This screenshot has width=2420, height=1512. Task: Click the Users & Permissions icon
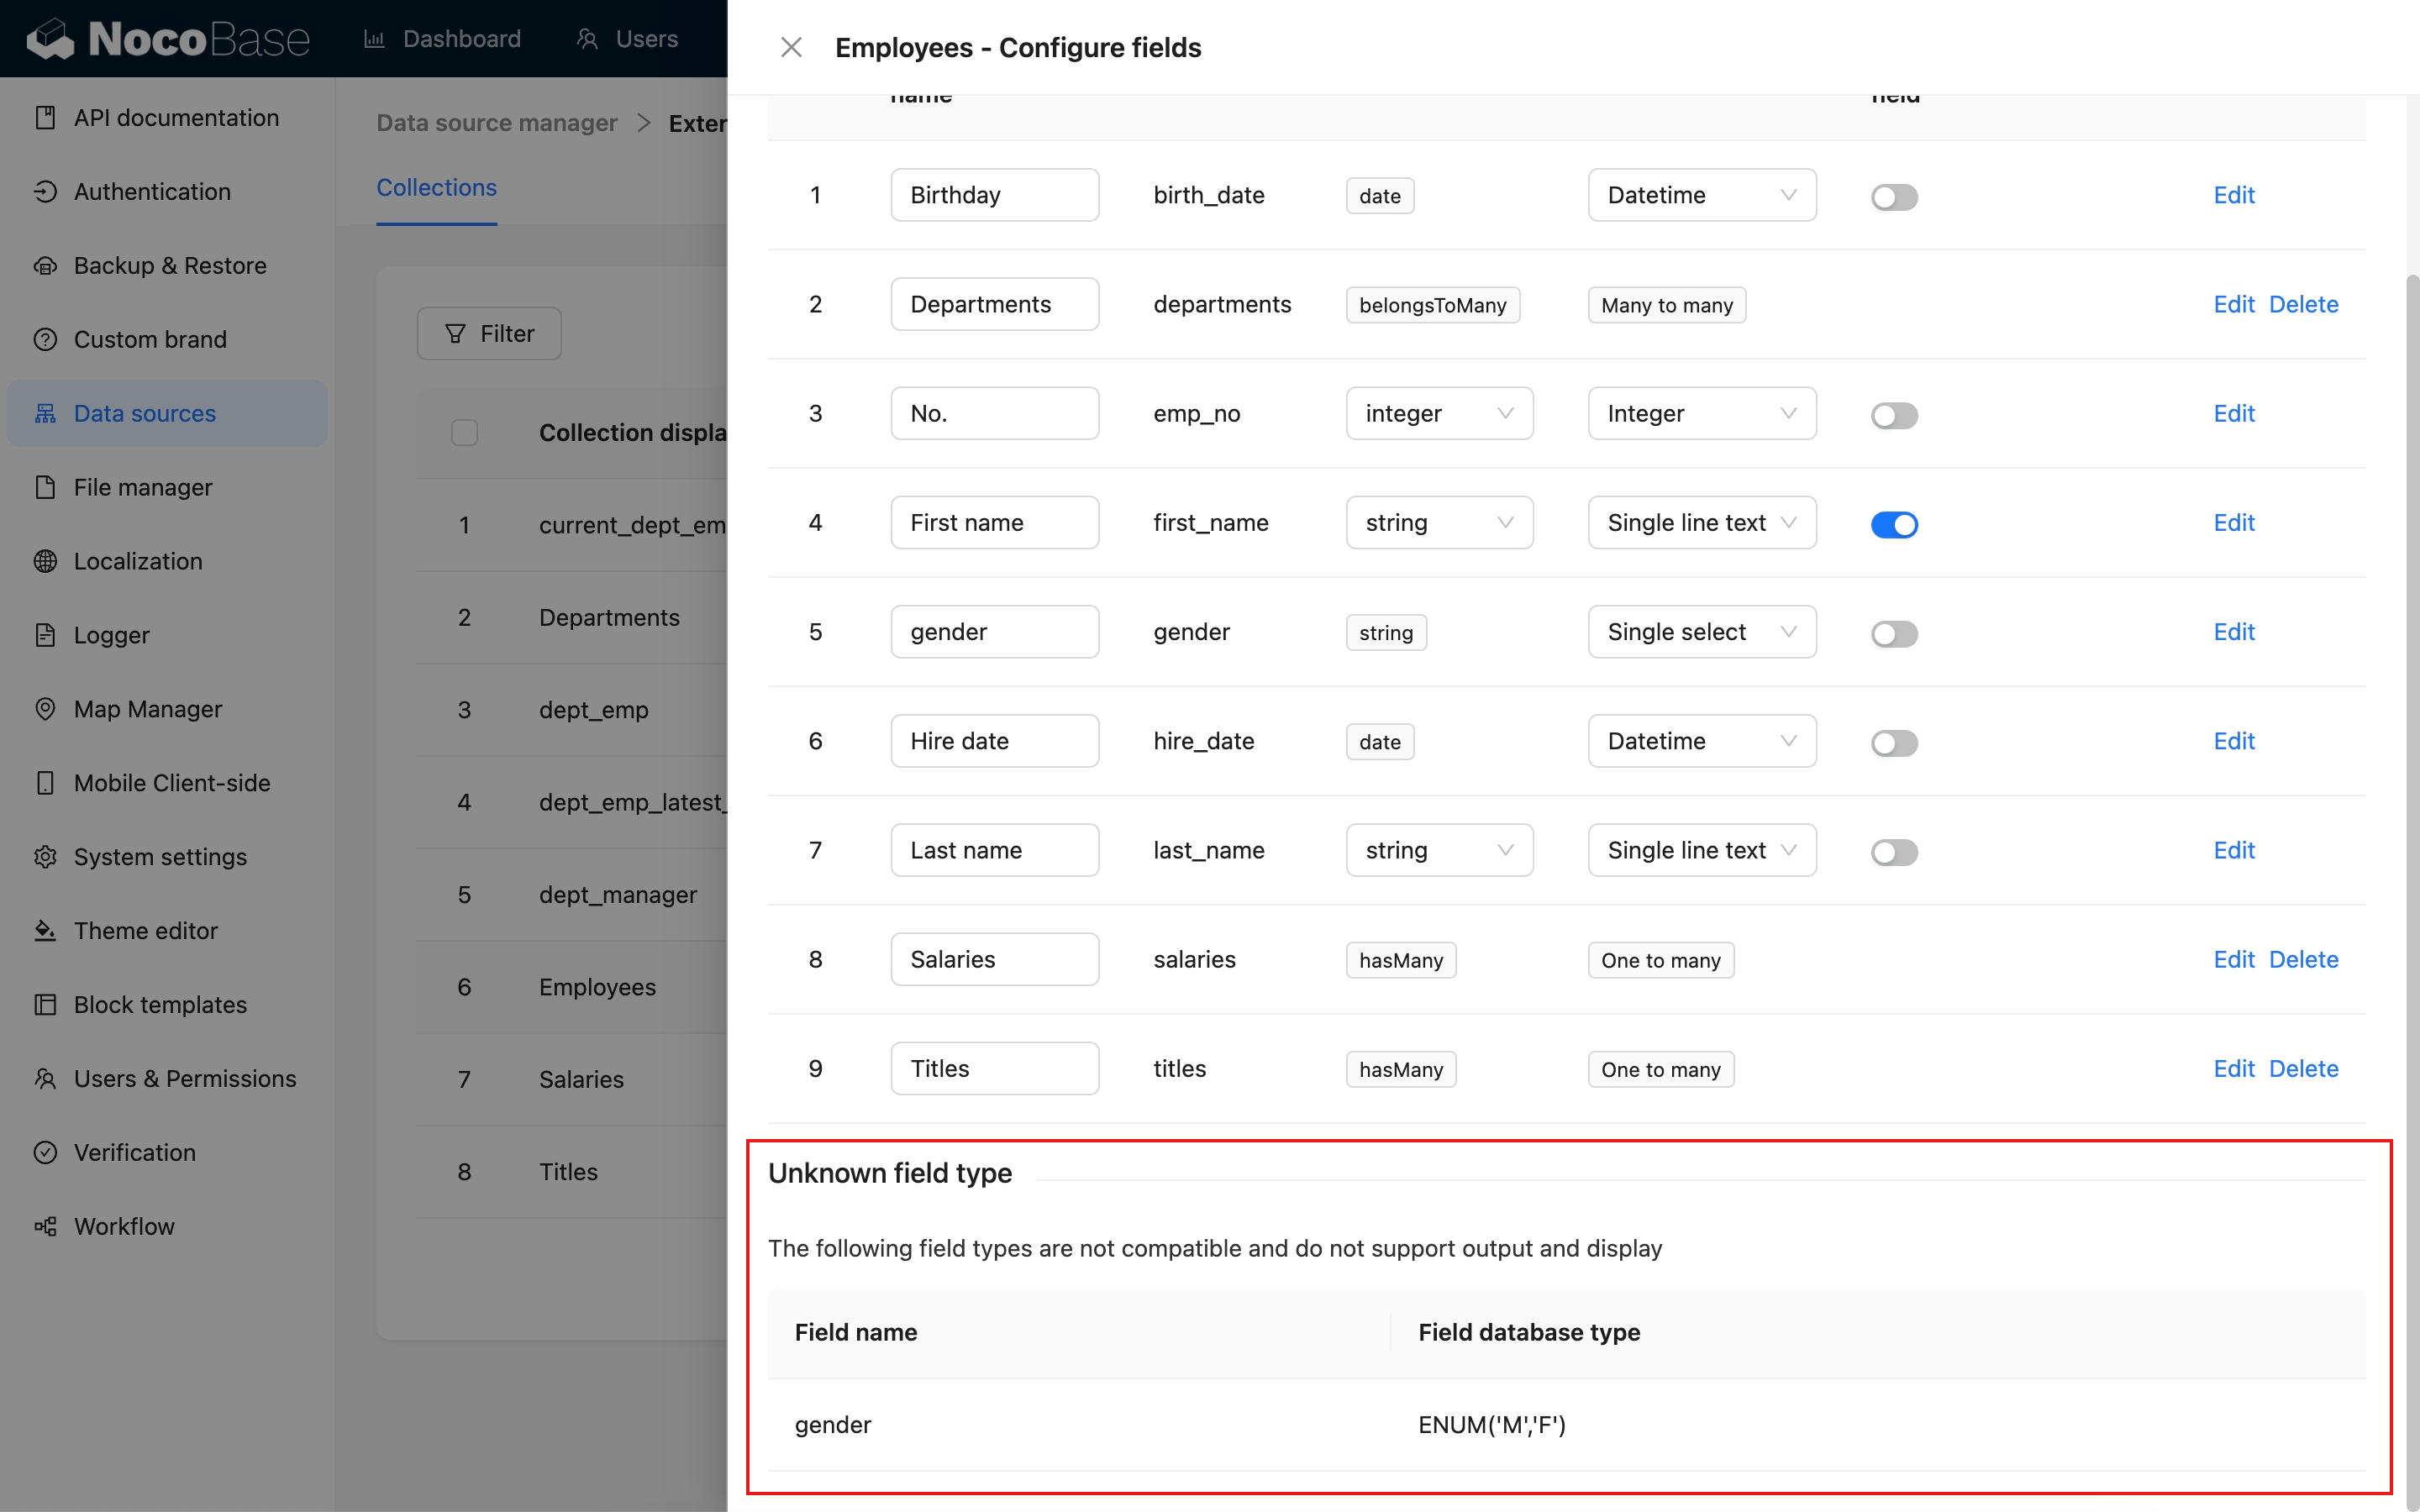tap(45, 1080)
